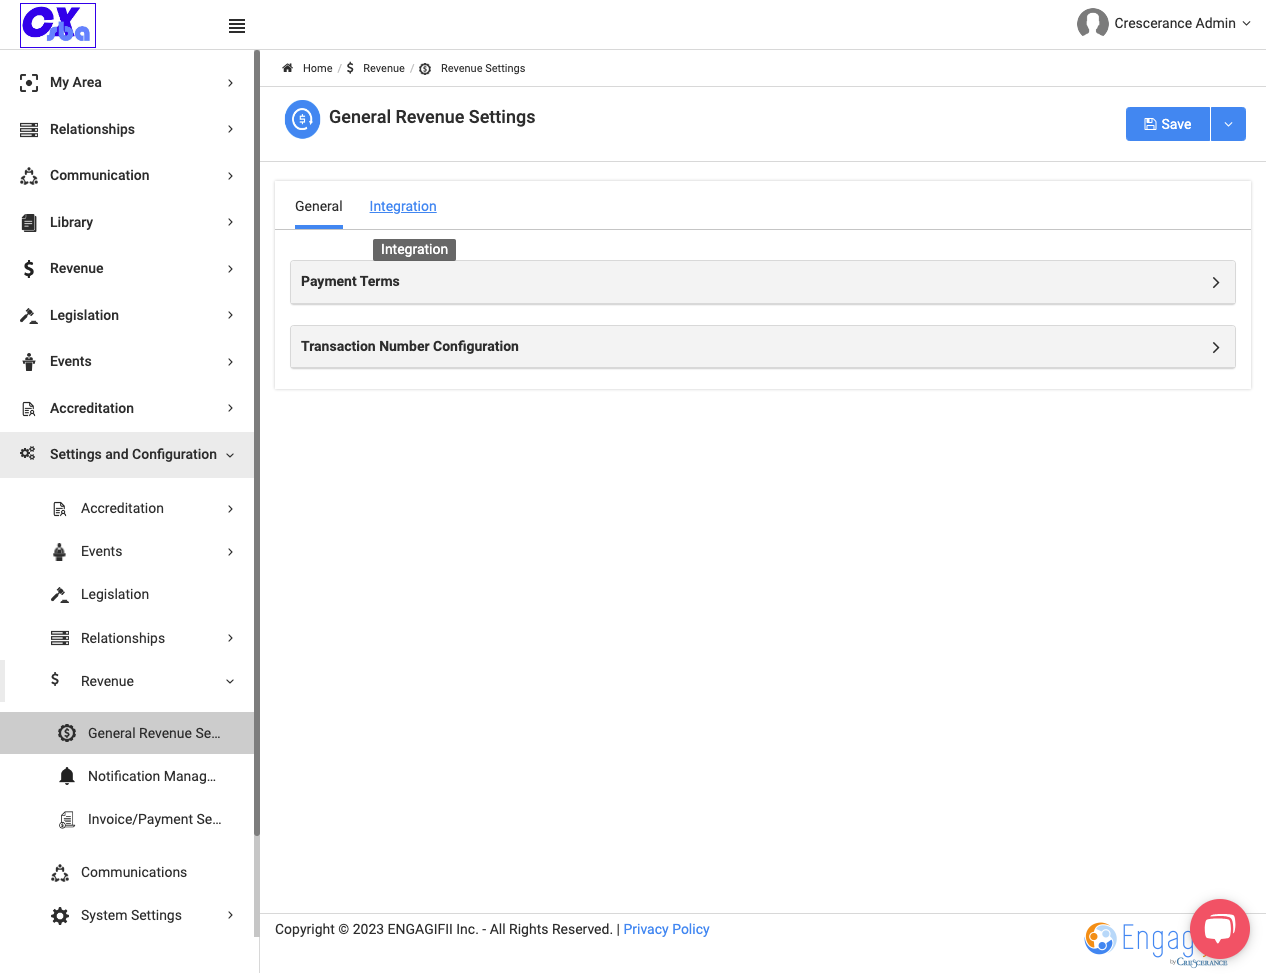Click the user avatar icon
Viewport: 1266px width, 975px height.
[x=1092, y=23]
